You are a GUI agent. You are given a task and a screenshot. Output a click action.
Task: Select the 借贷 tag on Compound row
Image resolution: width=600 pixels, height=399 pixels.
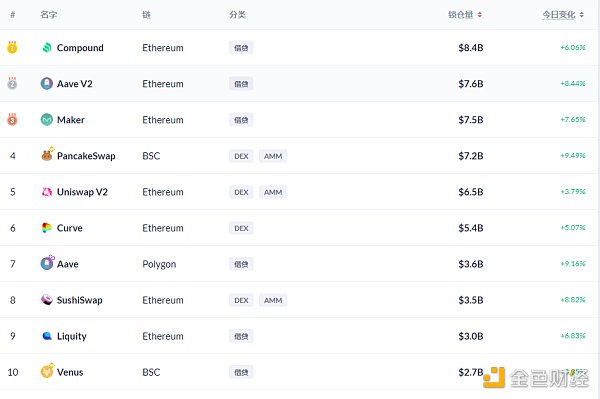click(241, 48)
